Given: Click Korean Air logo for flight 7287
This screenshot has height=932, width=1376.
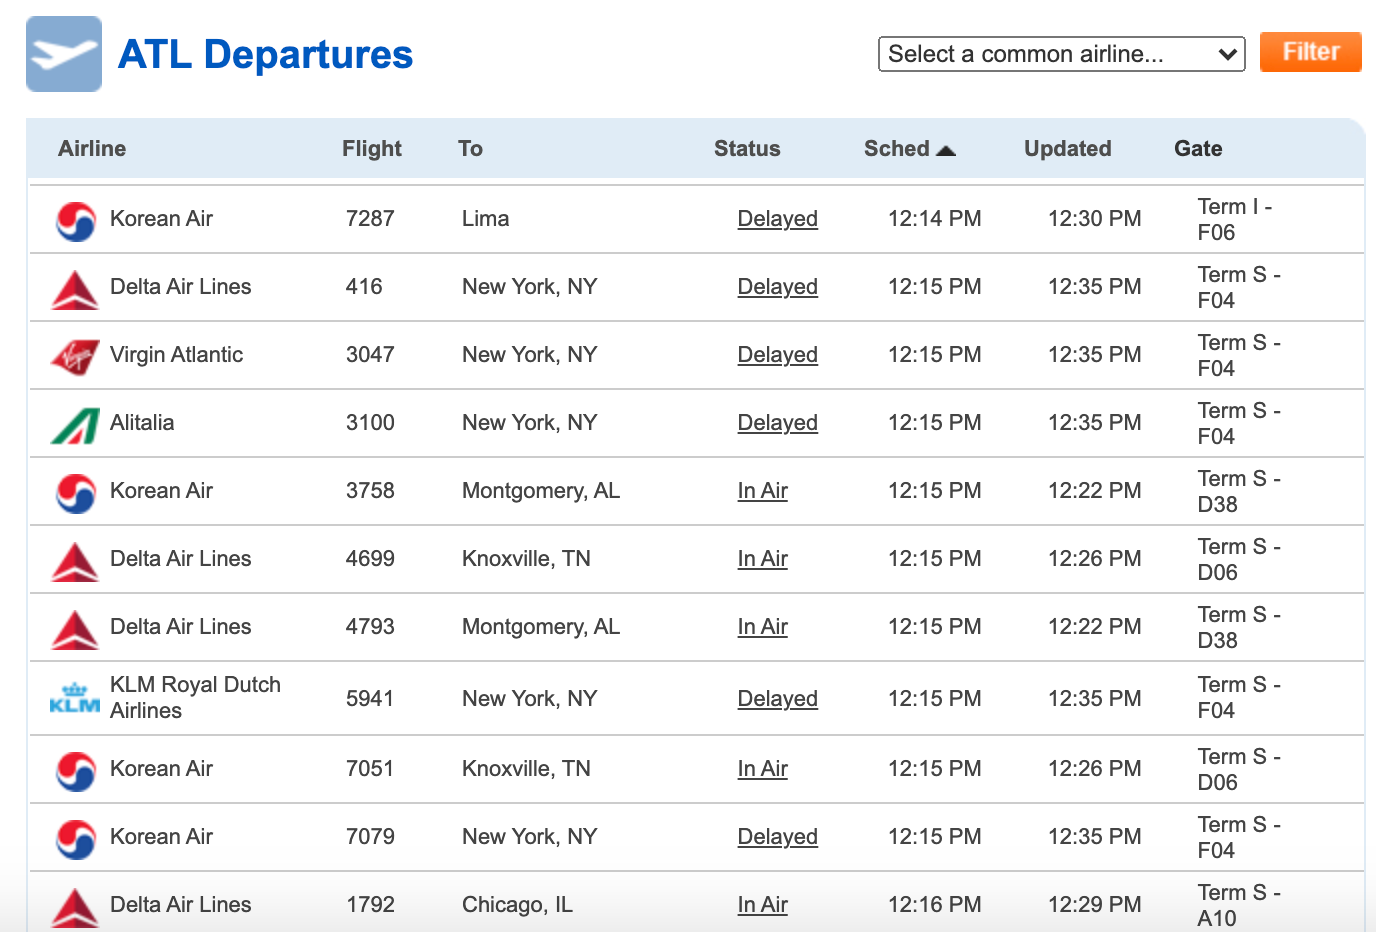Looking at the screenshot, I should [76, 221].
